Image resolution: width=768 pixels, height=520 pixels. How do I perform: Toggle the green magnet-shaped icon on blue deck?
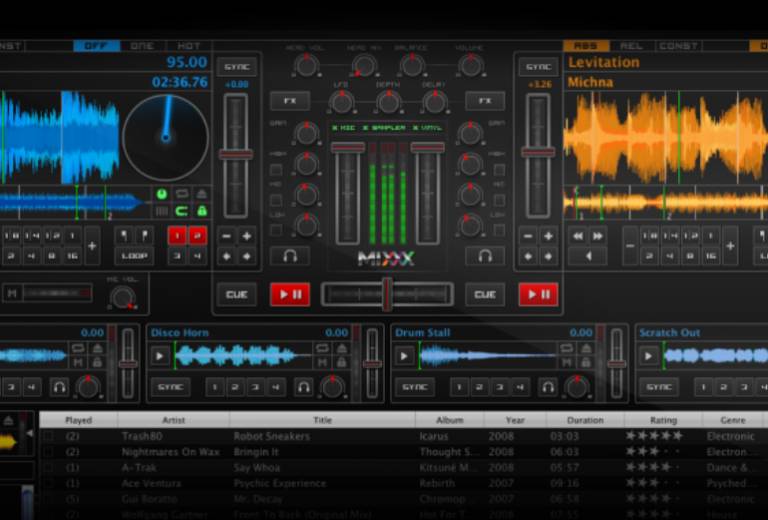tap(182, 211)
